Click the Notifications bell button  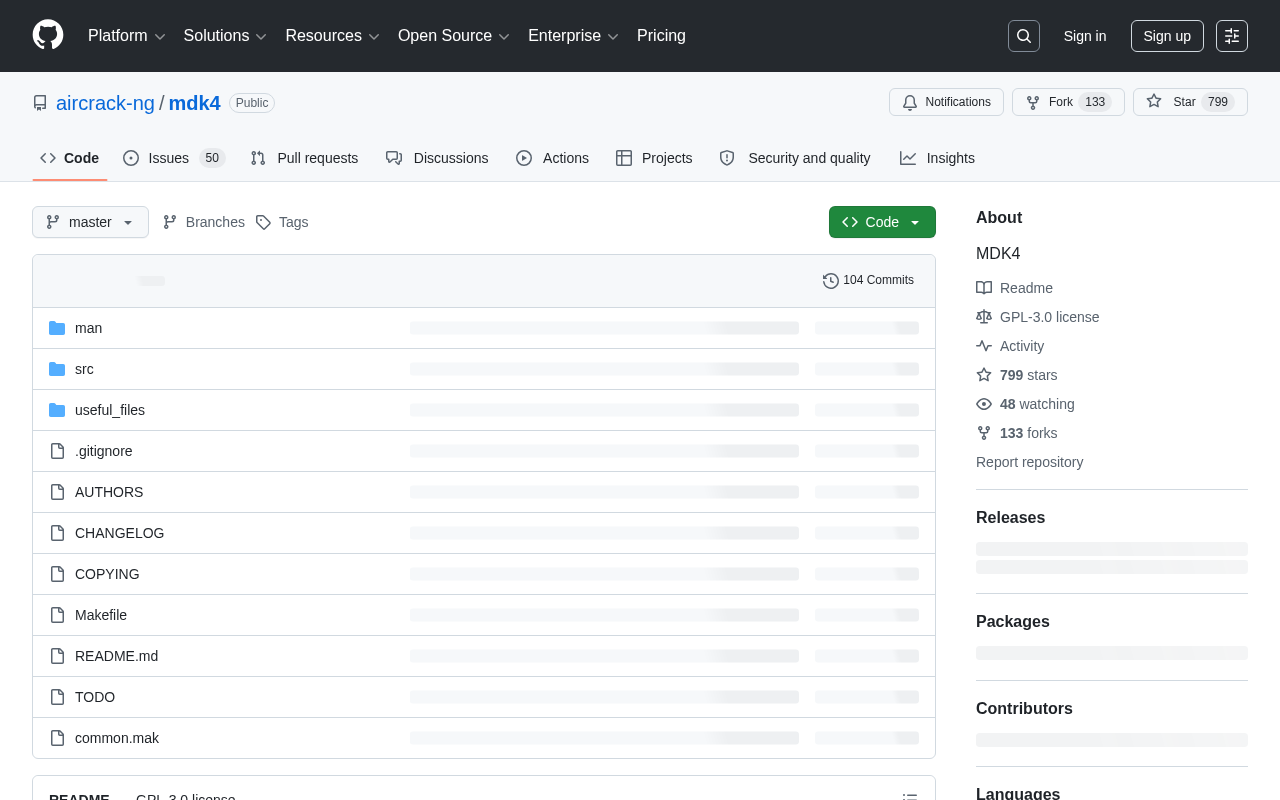click(x=946, y=102)
